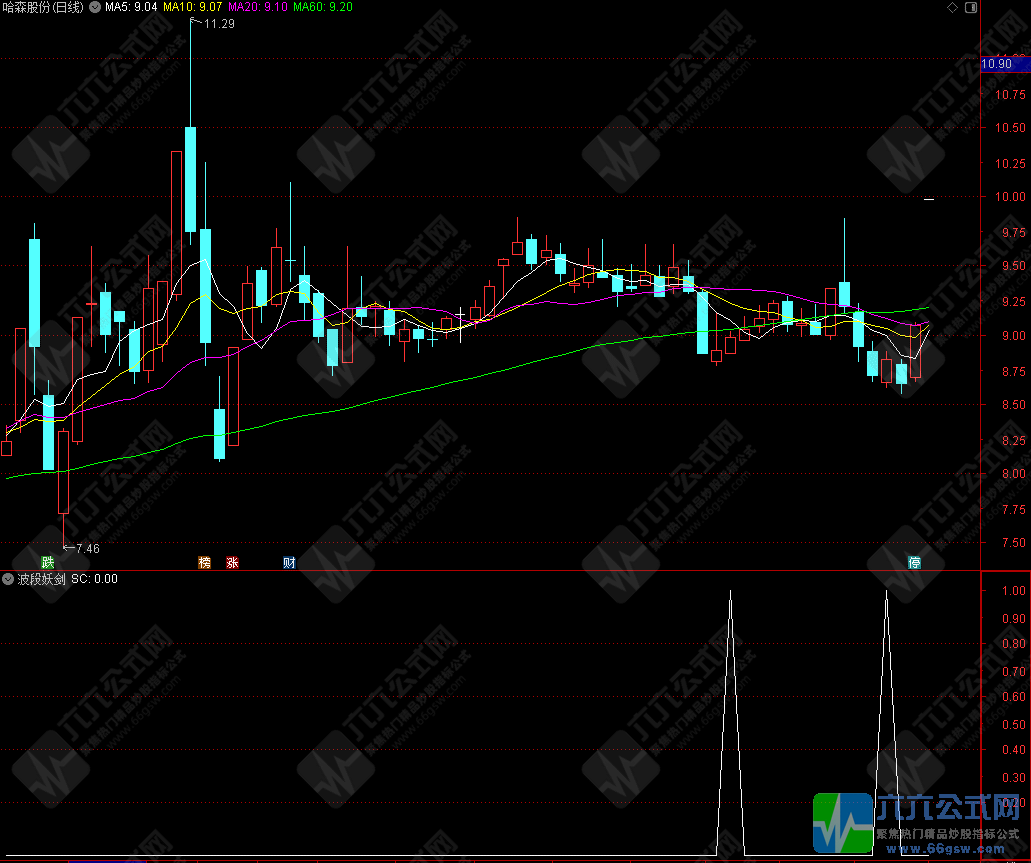
Task: Click the 8.00 price axis label
Action: pos(1013,474)
